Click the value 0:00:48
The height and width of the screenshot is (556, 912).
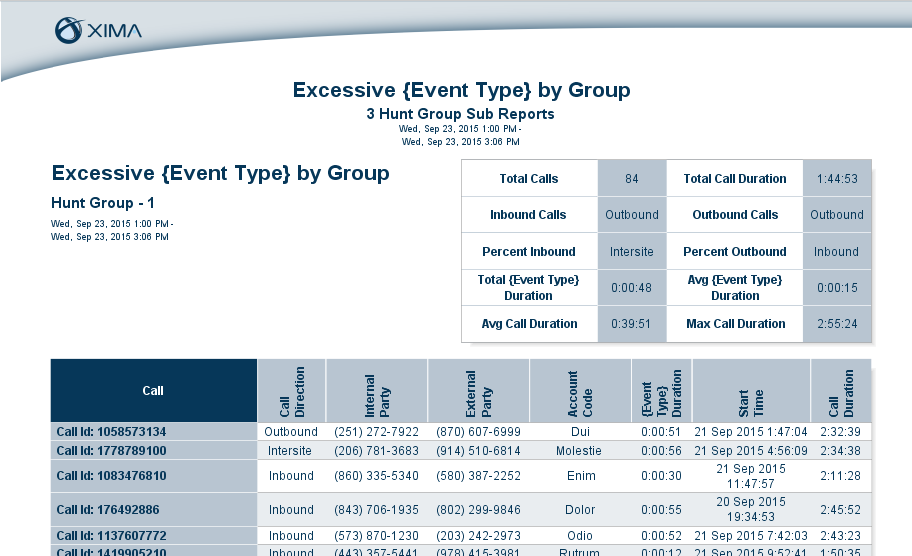click(x=632, y=288)
